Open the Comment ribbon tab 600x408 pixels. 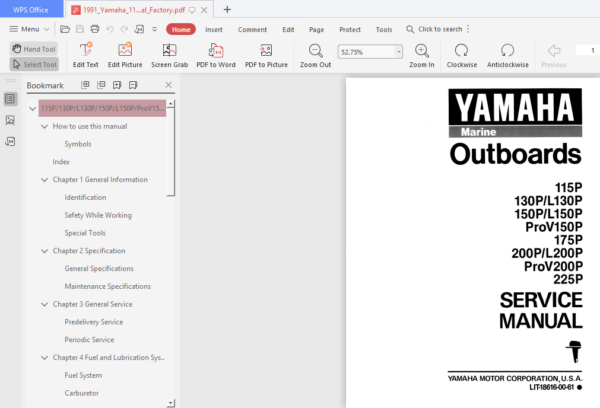[252, 29]
